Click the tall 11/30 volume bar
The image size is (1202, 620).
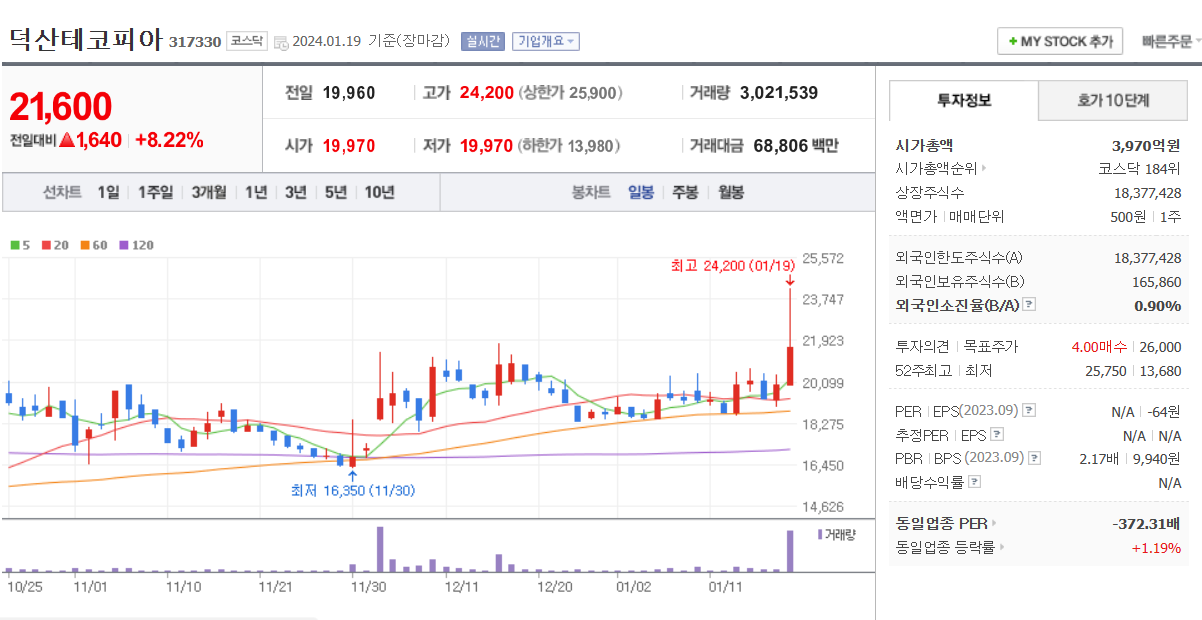point(380,549)
